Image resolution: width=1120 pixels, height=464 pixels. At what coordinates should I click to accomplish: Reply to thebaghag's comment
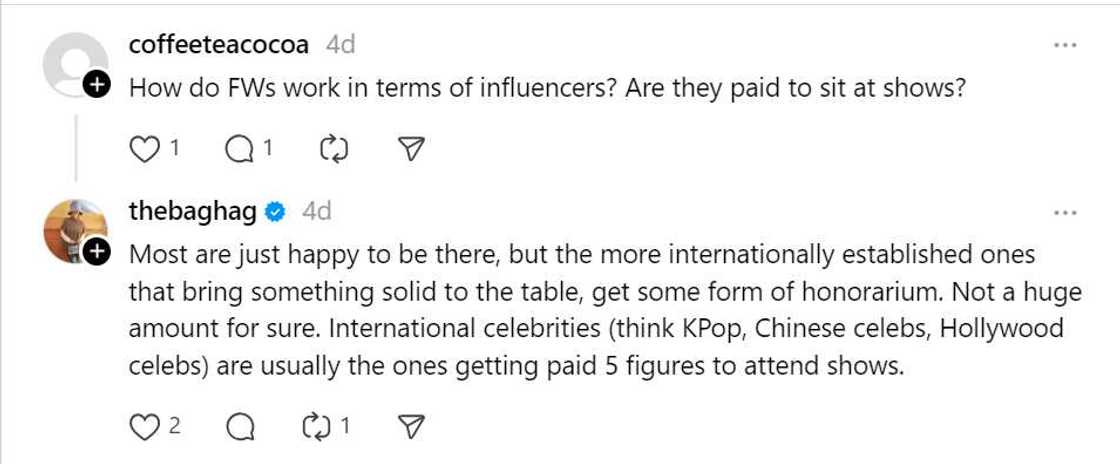pos(240,427)
